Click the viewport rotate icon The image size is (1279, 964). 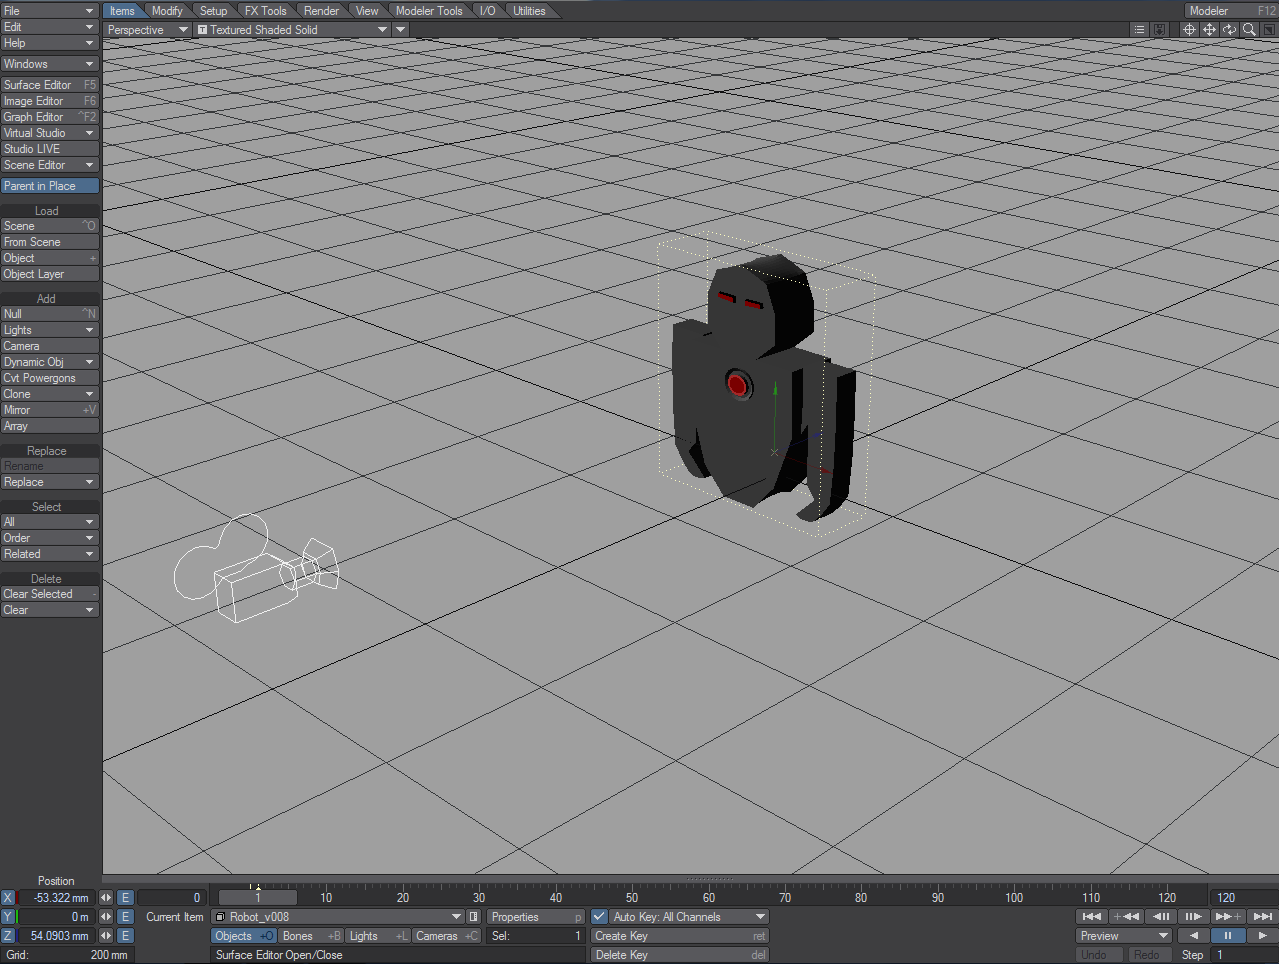tap(1229, 30)
